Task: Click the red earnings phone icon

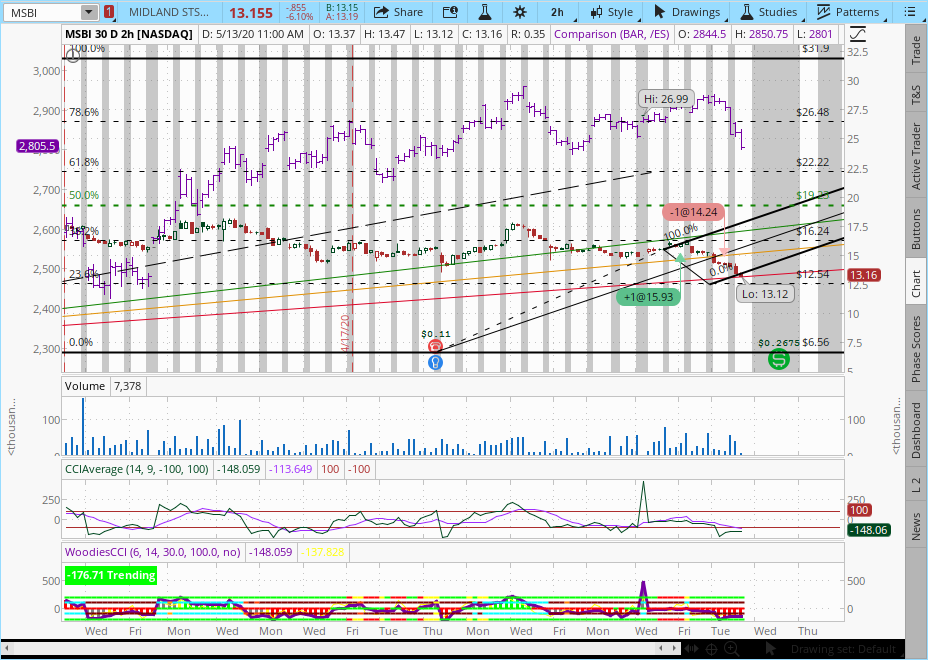Action: click(x=435, y=345)
